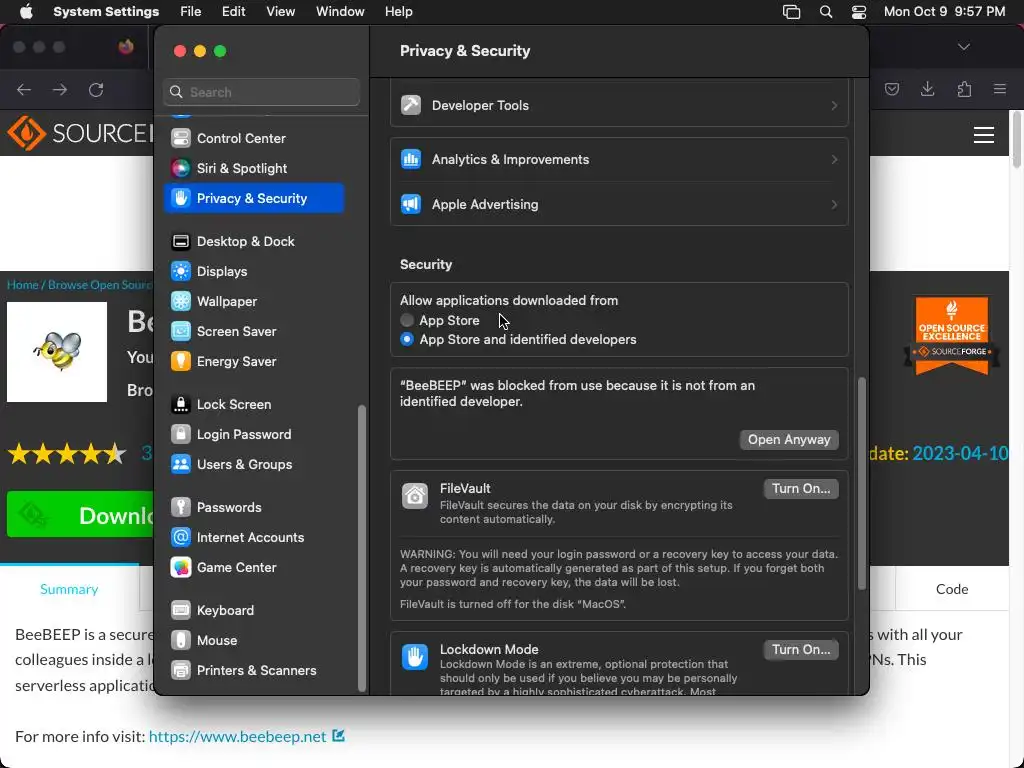Viewport: 1024px width, 768px height.
Task: Click Turn On for Lockdown Mode
Action: coord(801,649)
